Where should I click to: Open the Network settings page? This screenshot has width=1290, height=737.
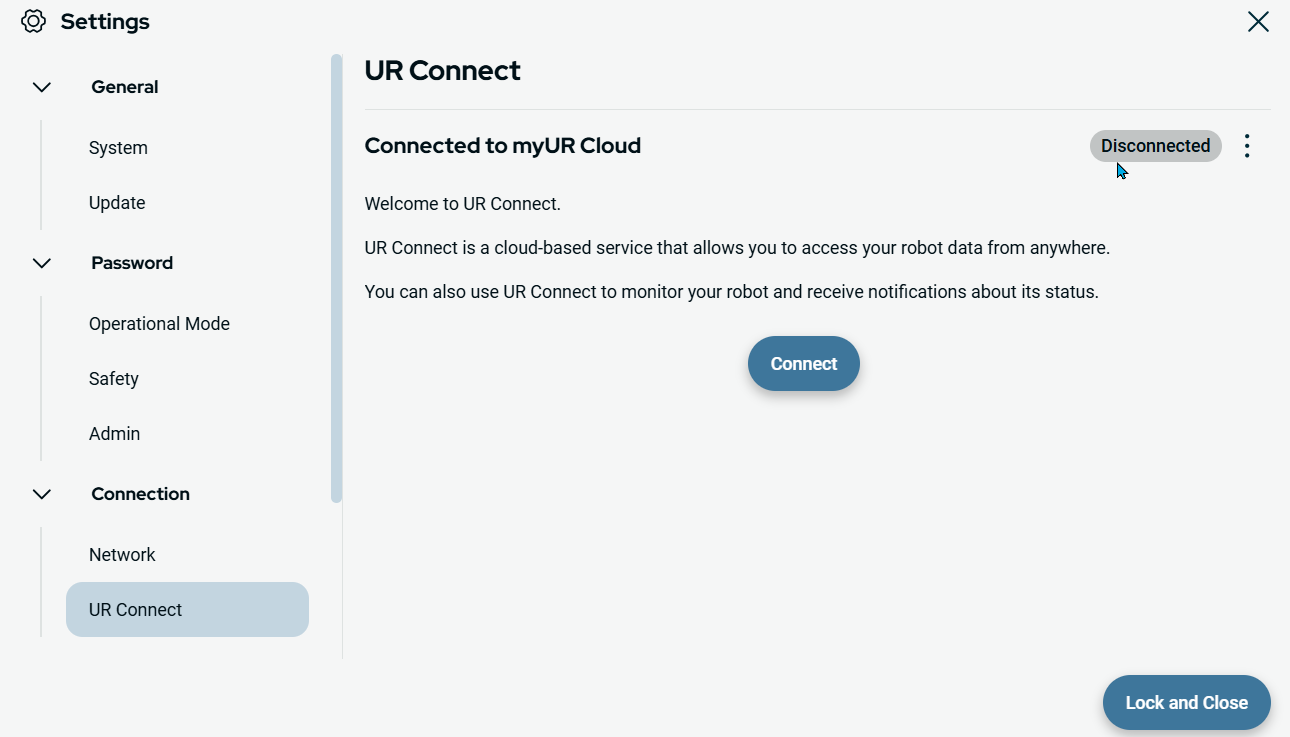(x=122, y=555)
